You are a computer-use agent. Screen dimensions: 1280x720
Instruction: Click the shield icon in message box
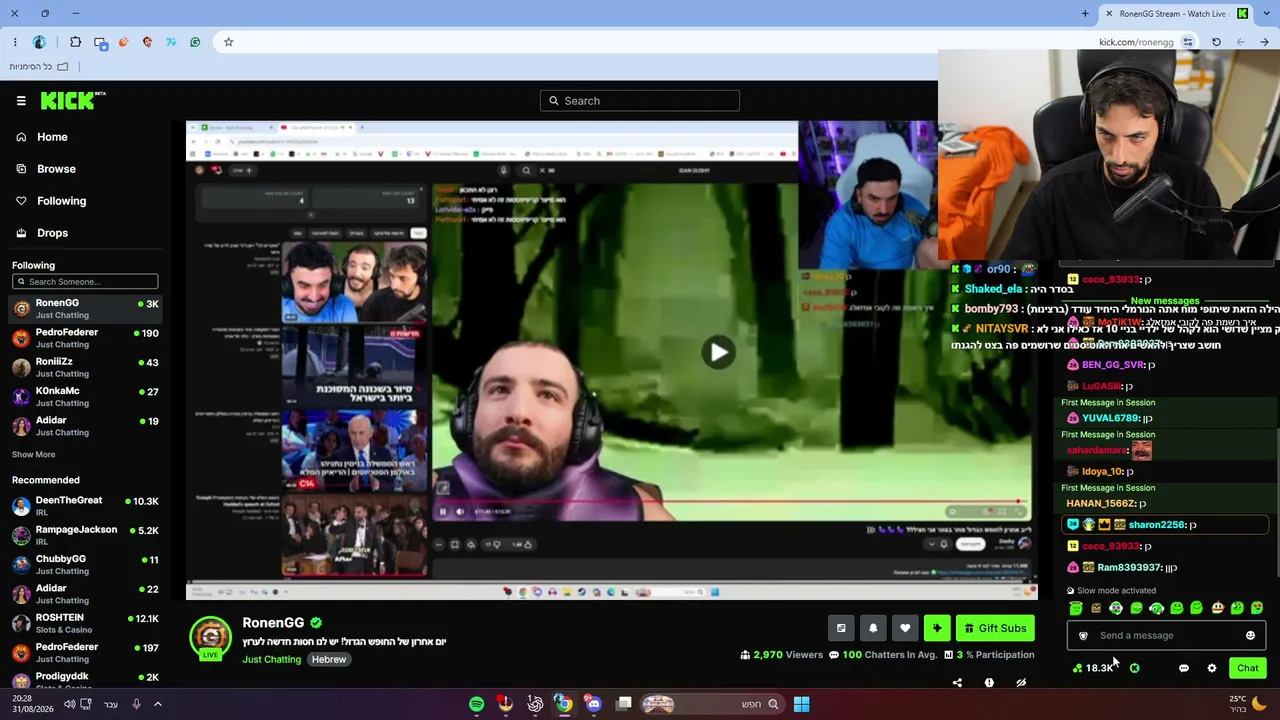[1083, 636]
